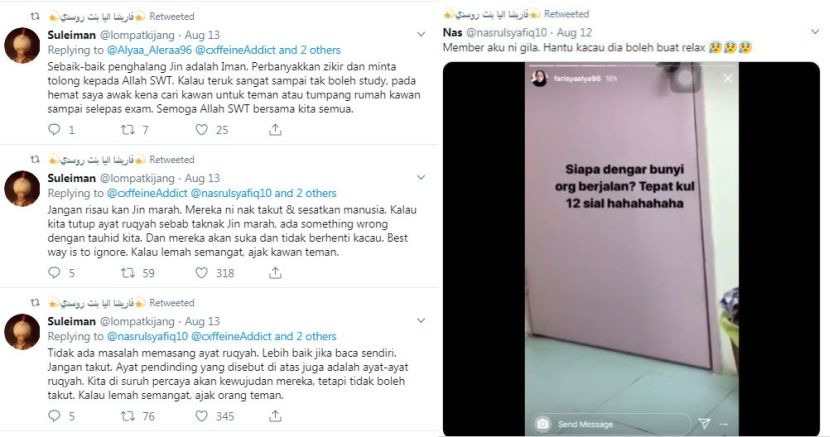Image resolution: width=830 pixels, height=437 pixels.
Task: Retweet the tweet with 7 retweets
Action: click(128, 129)
